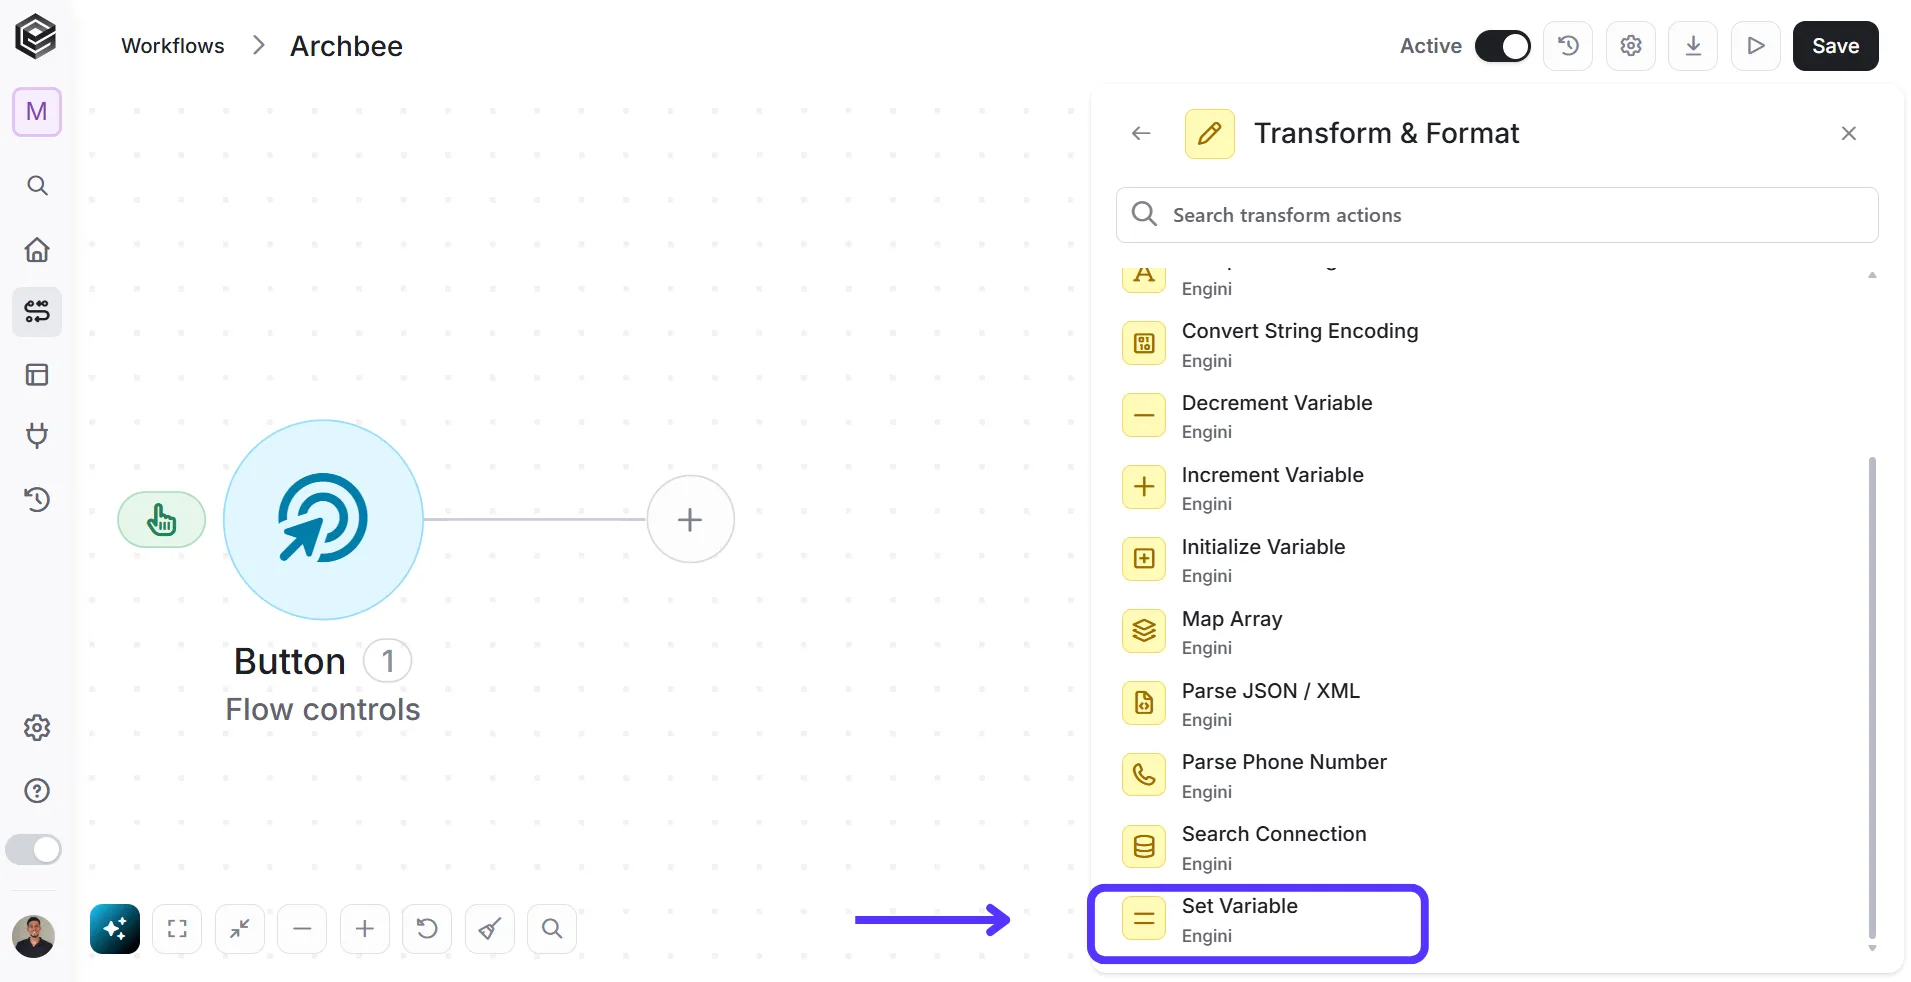Open the M workspace avatar

tap(37, 111)
